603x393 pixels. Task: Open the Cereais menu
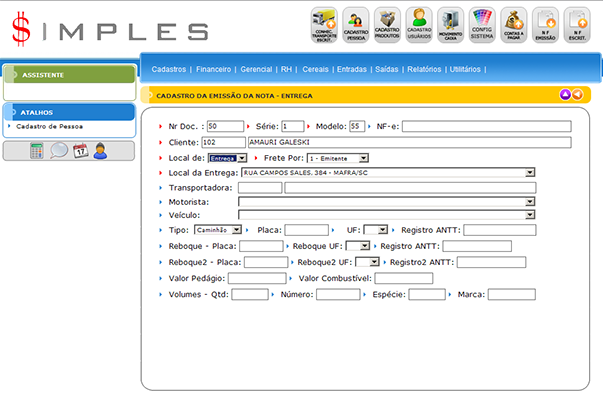(315, 69)
